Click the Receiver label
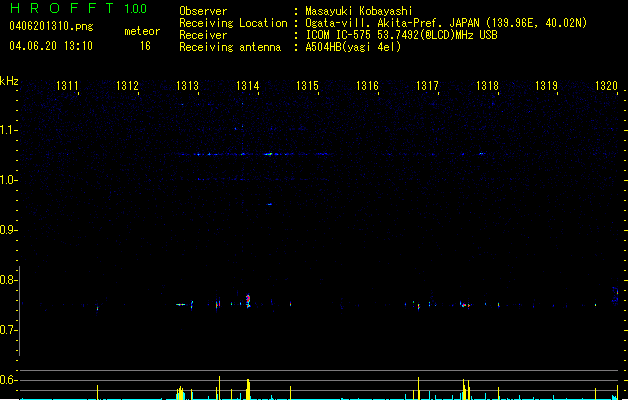Viewport: 629px width, 400px height. (x=203, y=35)
